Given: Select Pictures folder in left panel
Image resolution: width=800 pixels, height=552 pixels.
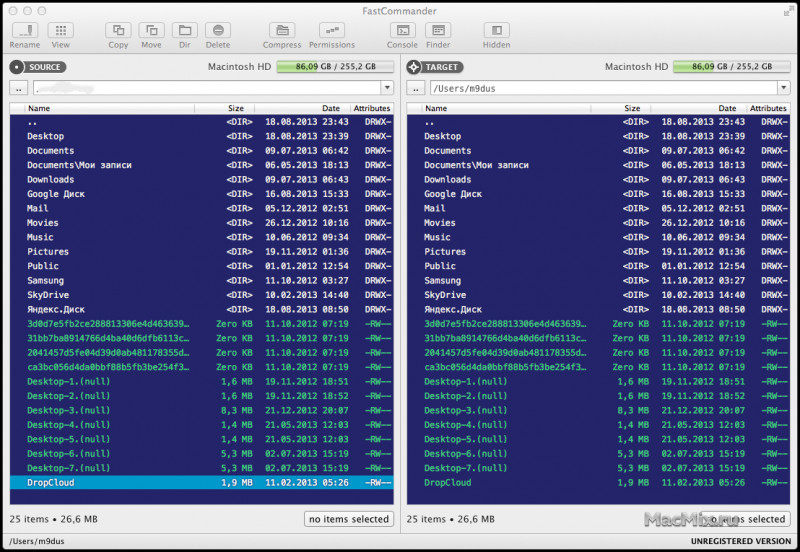Looking at the screenshot, I should (202, 252).
